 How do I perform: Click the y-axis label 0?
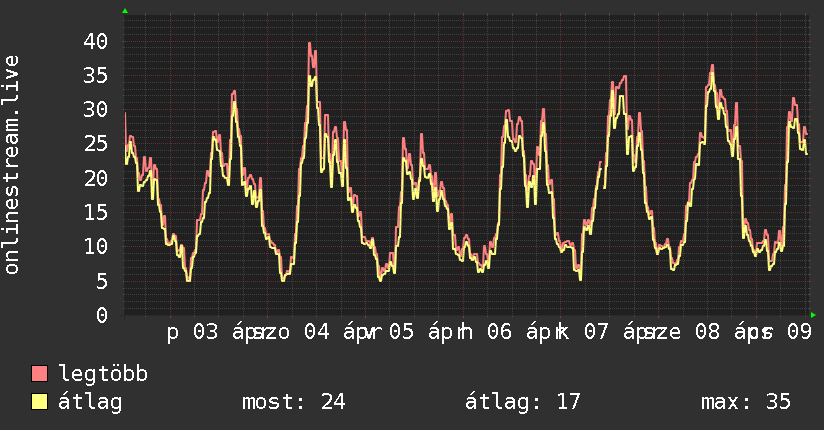(102, 315)
